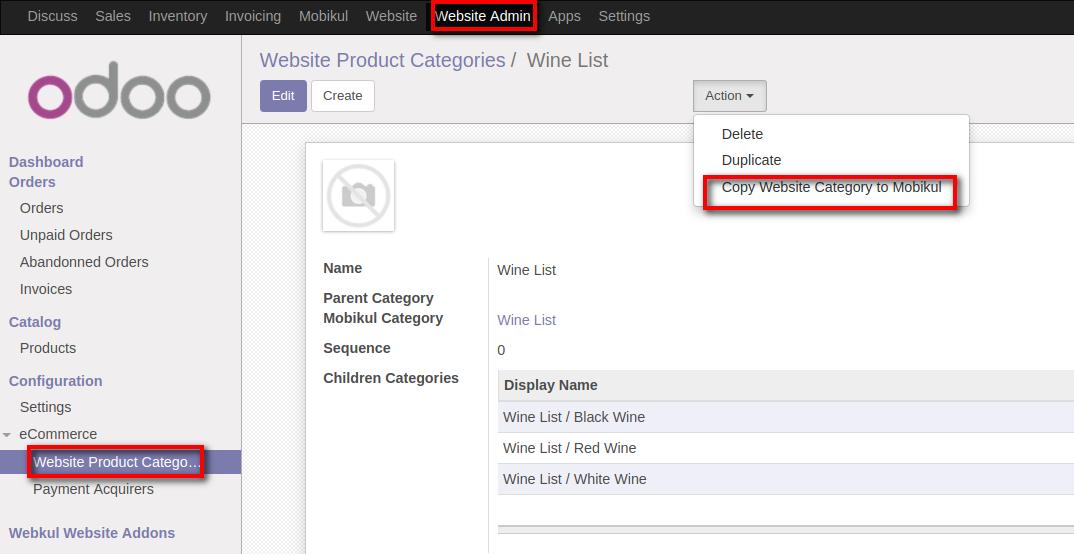Choose Delete from the Action menu

point(742,134)
